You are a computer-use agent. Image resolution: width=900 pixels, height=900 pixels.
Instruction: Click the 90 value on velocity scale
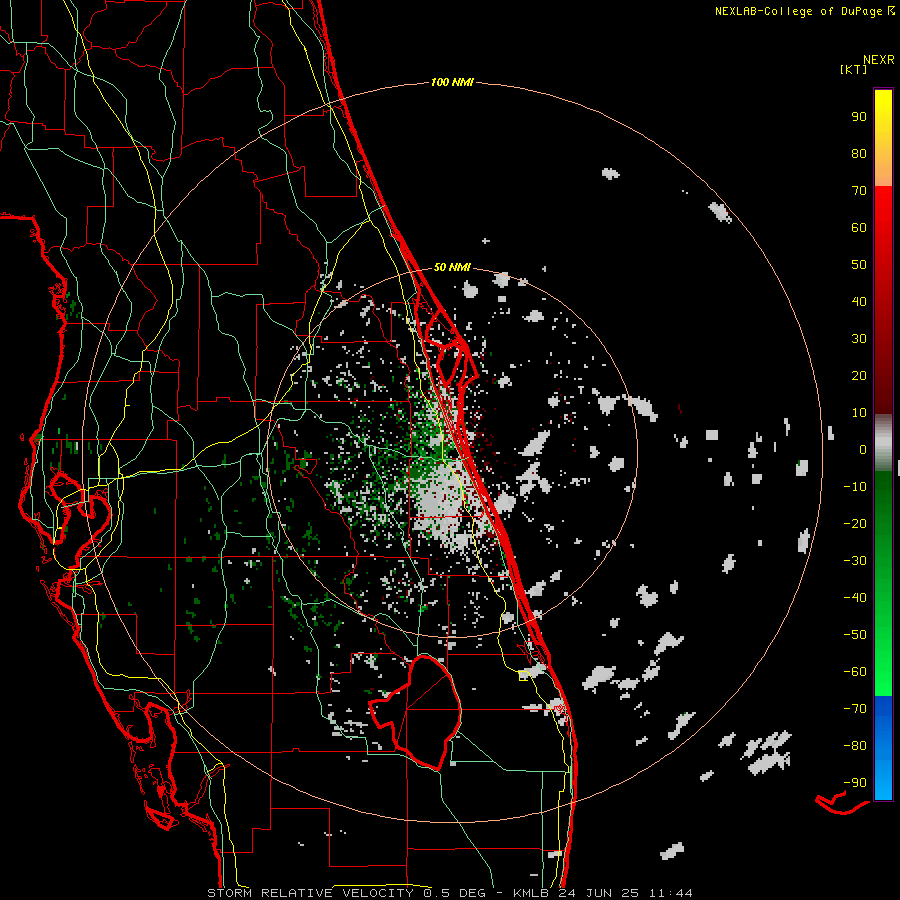click(859, 117)
